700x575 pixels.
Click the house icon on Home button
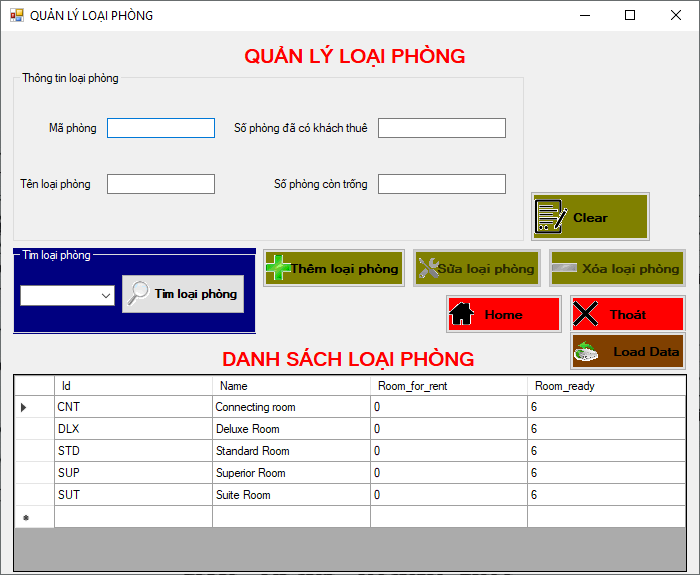[x=462, y=314]
